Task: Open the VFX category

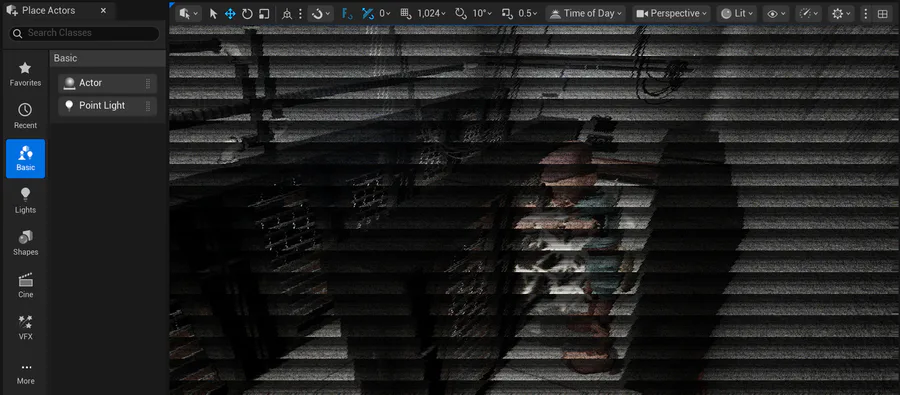Action: 25,328
